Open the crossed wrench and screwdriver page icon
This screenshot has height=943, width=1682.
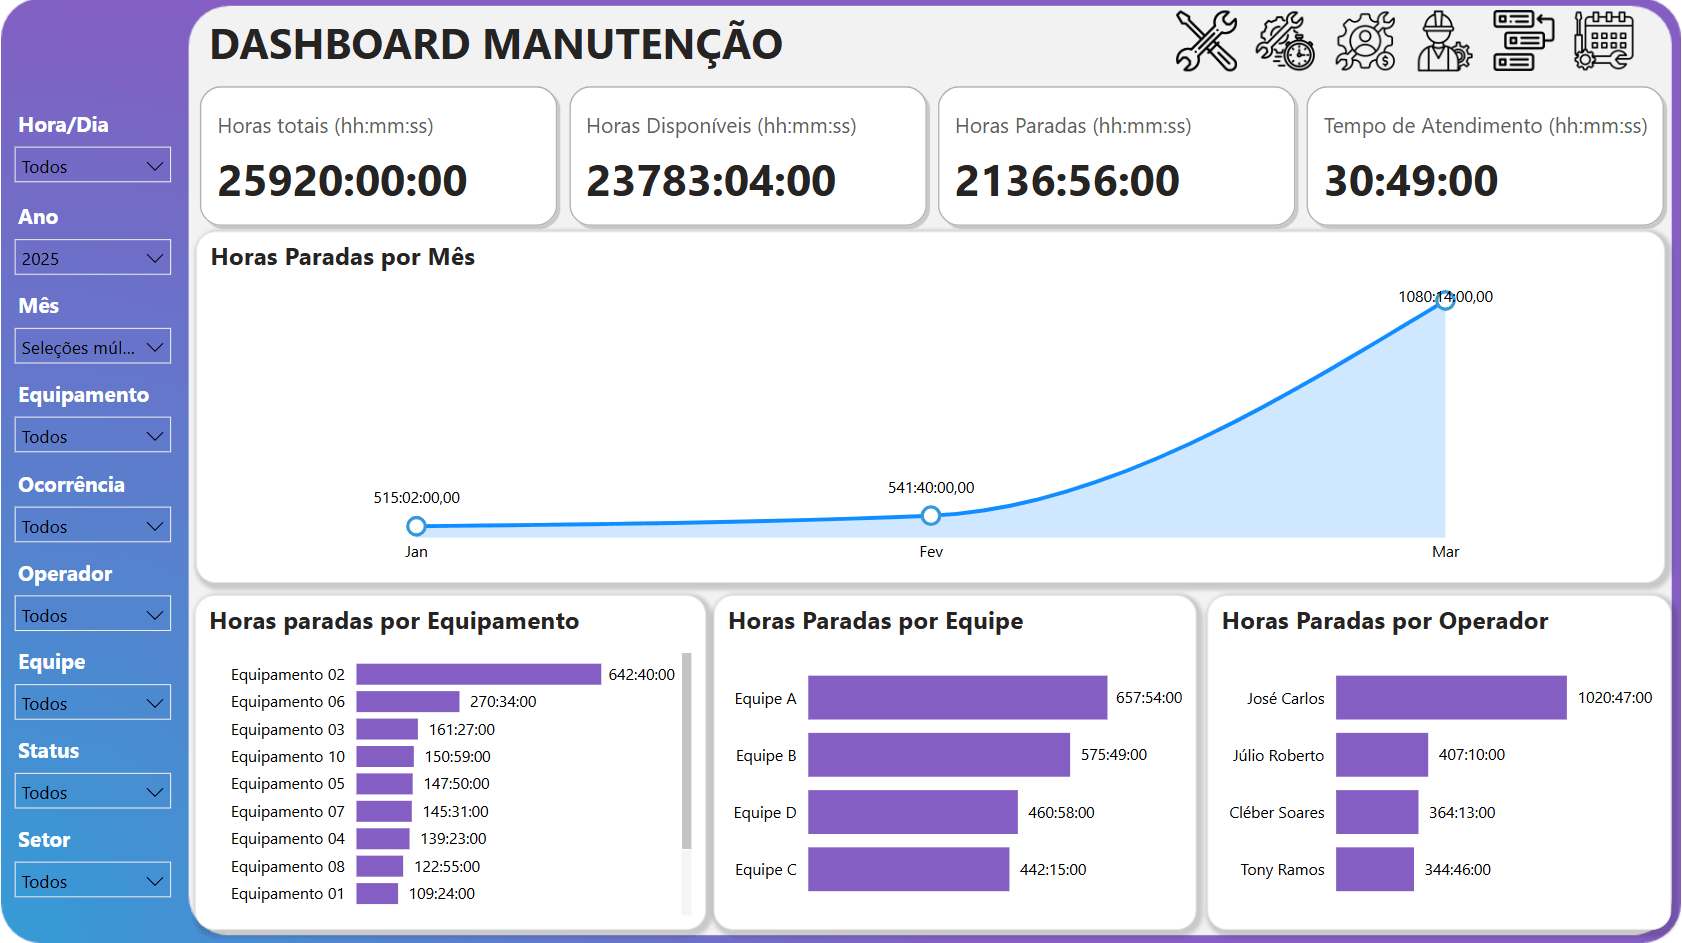(x=1206, y=41)
